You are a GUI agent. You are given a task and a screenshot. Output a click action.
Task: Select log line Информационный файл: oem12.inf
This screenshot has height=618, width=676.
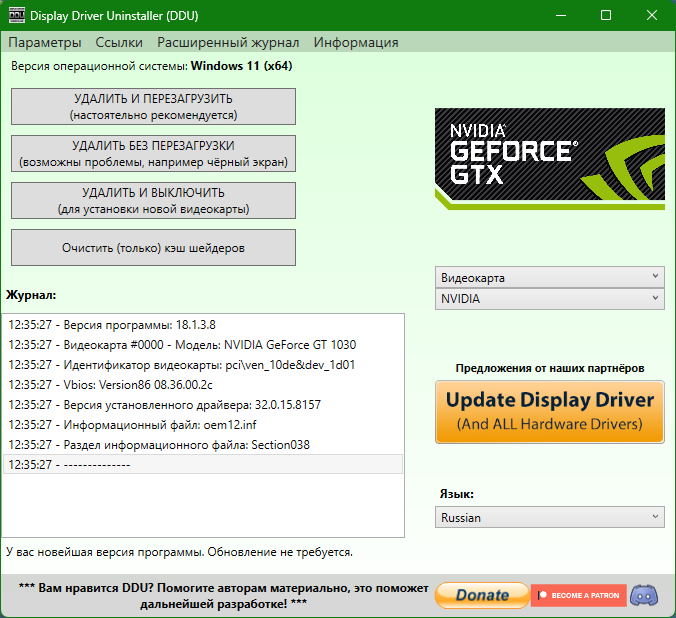[x=203, y=425]
